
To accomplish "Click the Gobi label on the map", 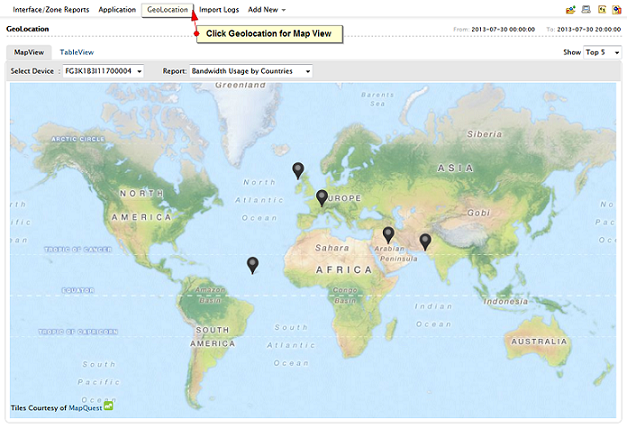I will click(479, 213).
